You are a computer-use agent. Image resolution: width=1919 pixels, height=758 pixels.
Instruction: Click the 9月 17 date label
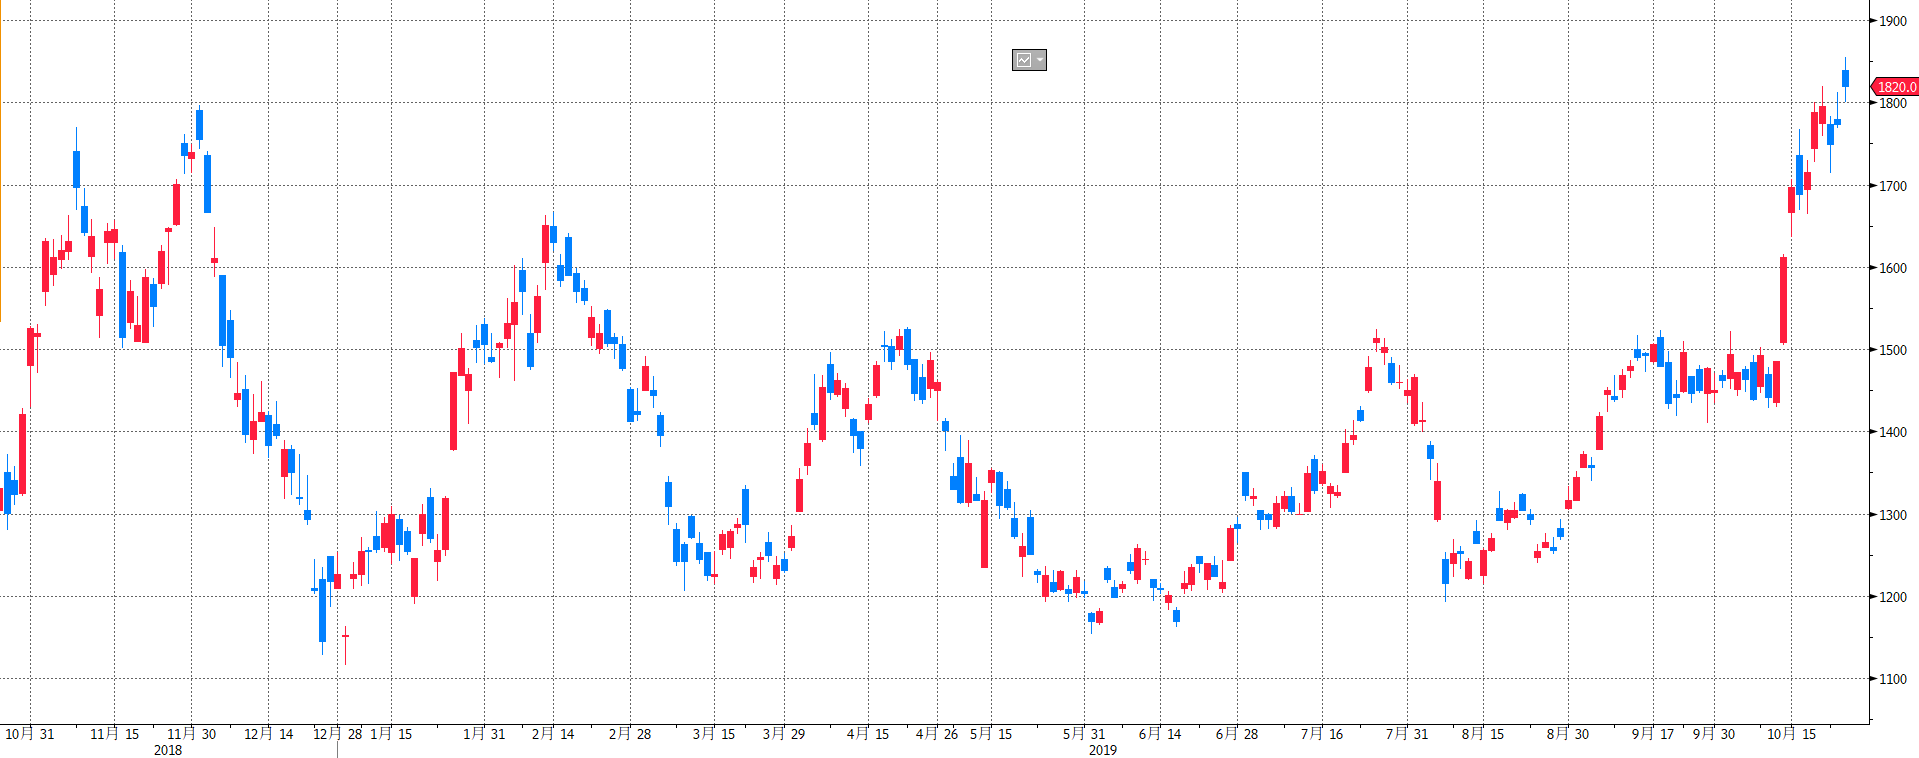click(1653, 734)
